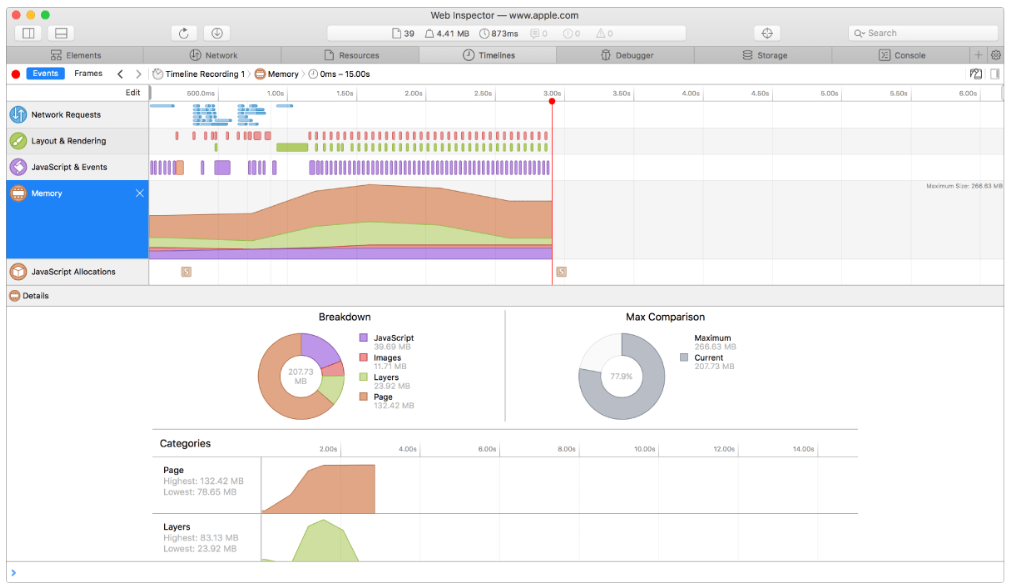Click the dock-to-side layout icon
Screen dimensions: 1009x586
click(x=28, y=33)
